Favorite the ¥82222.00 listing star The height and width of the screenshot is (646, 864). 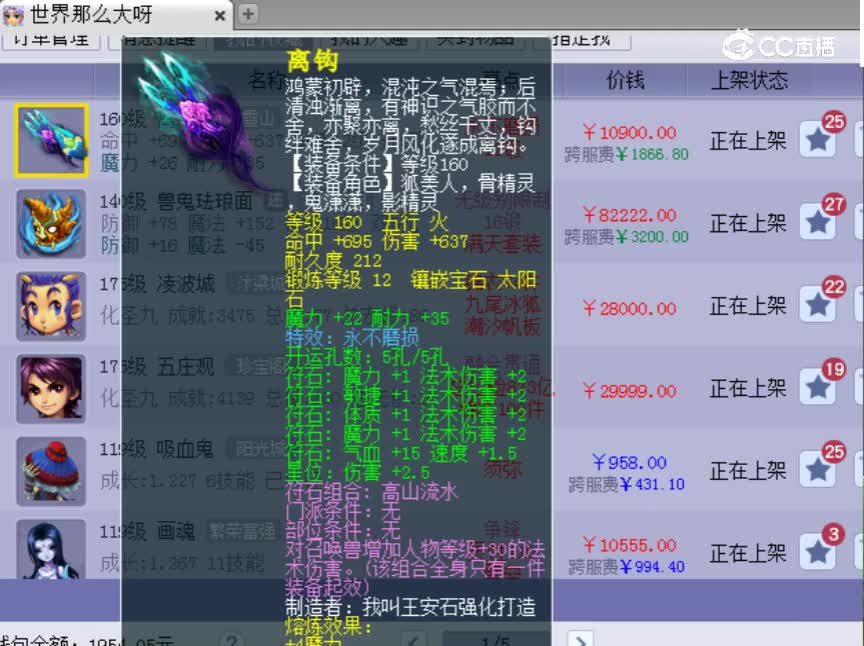point(818,223)
